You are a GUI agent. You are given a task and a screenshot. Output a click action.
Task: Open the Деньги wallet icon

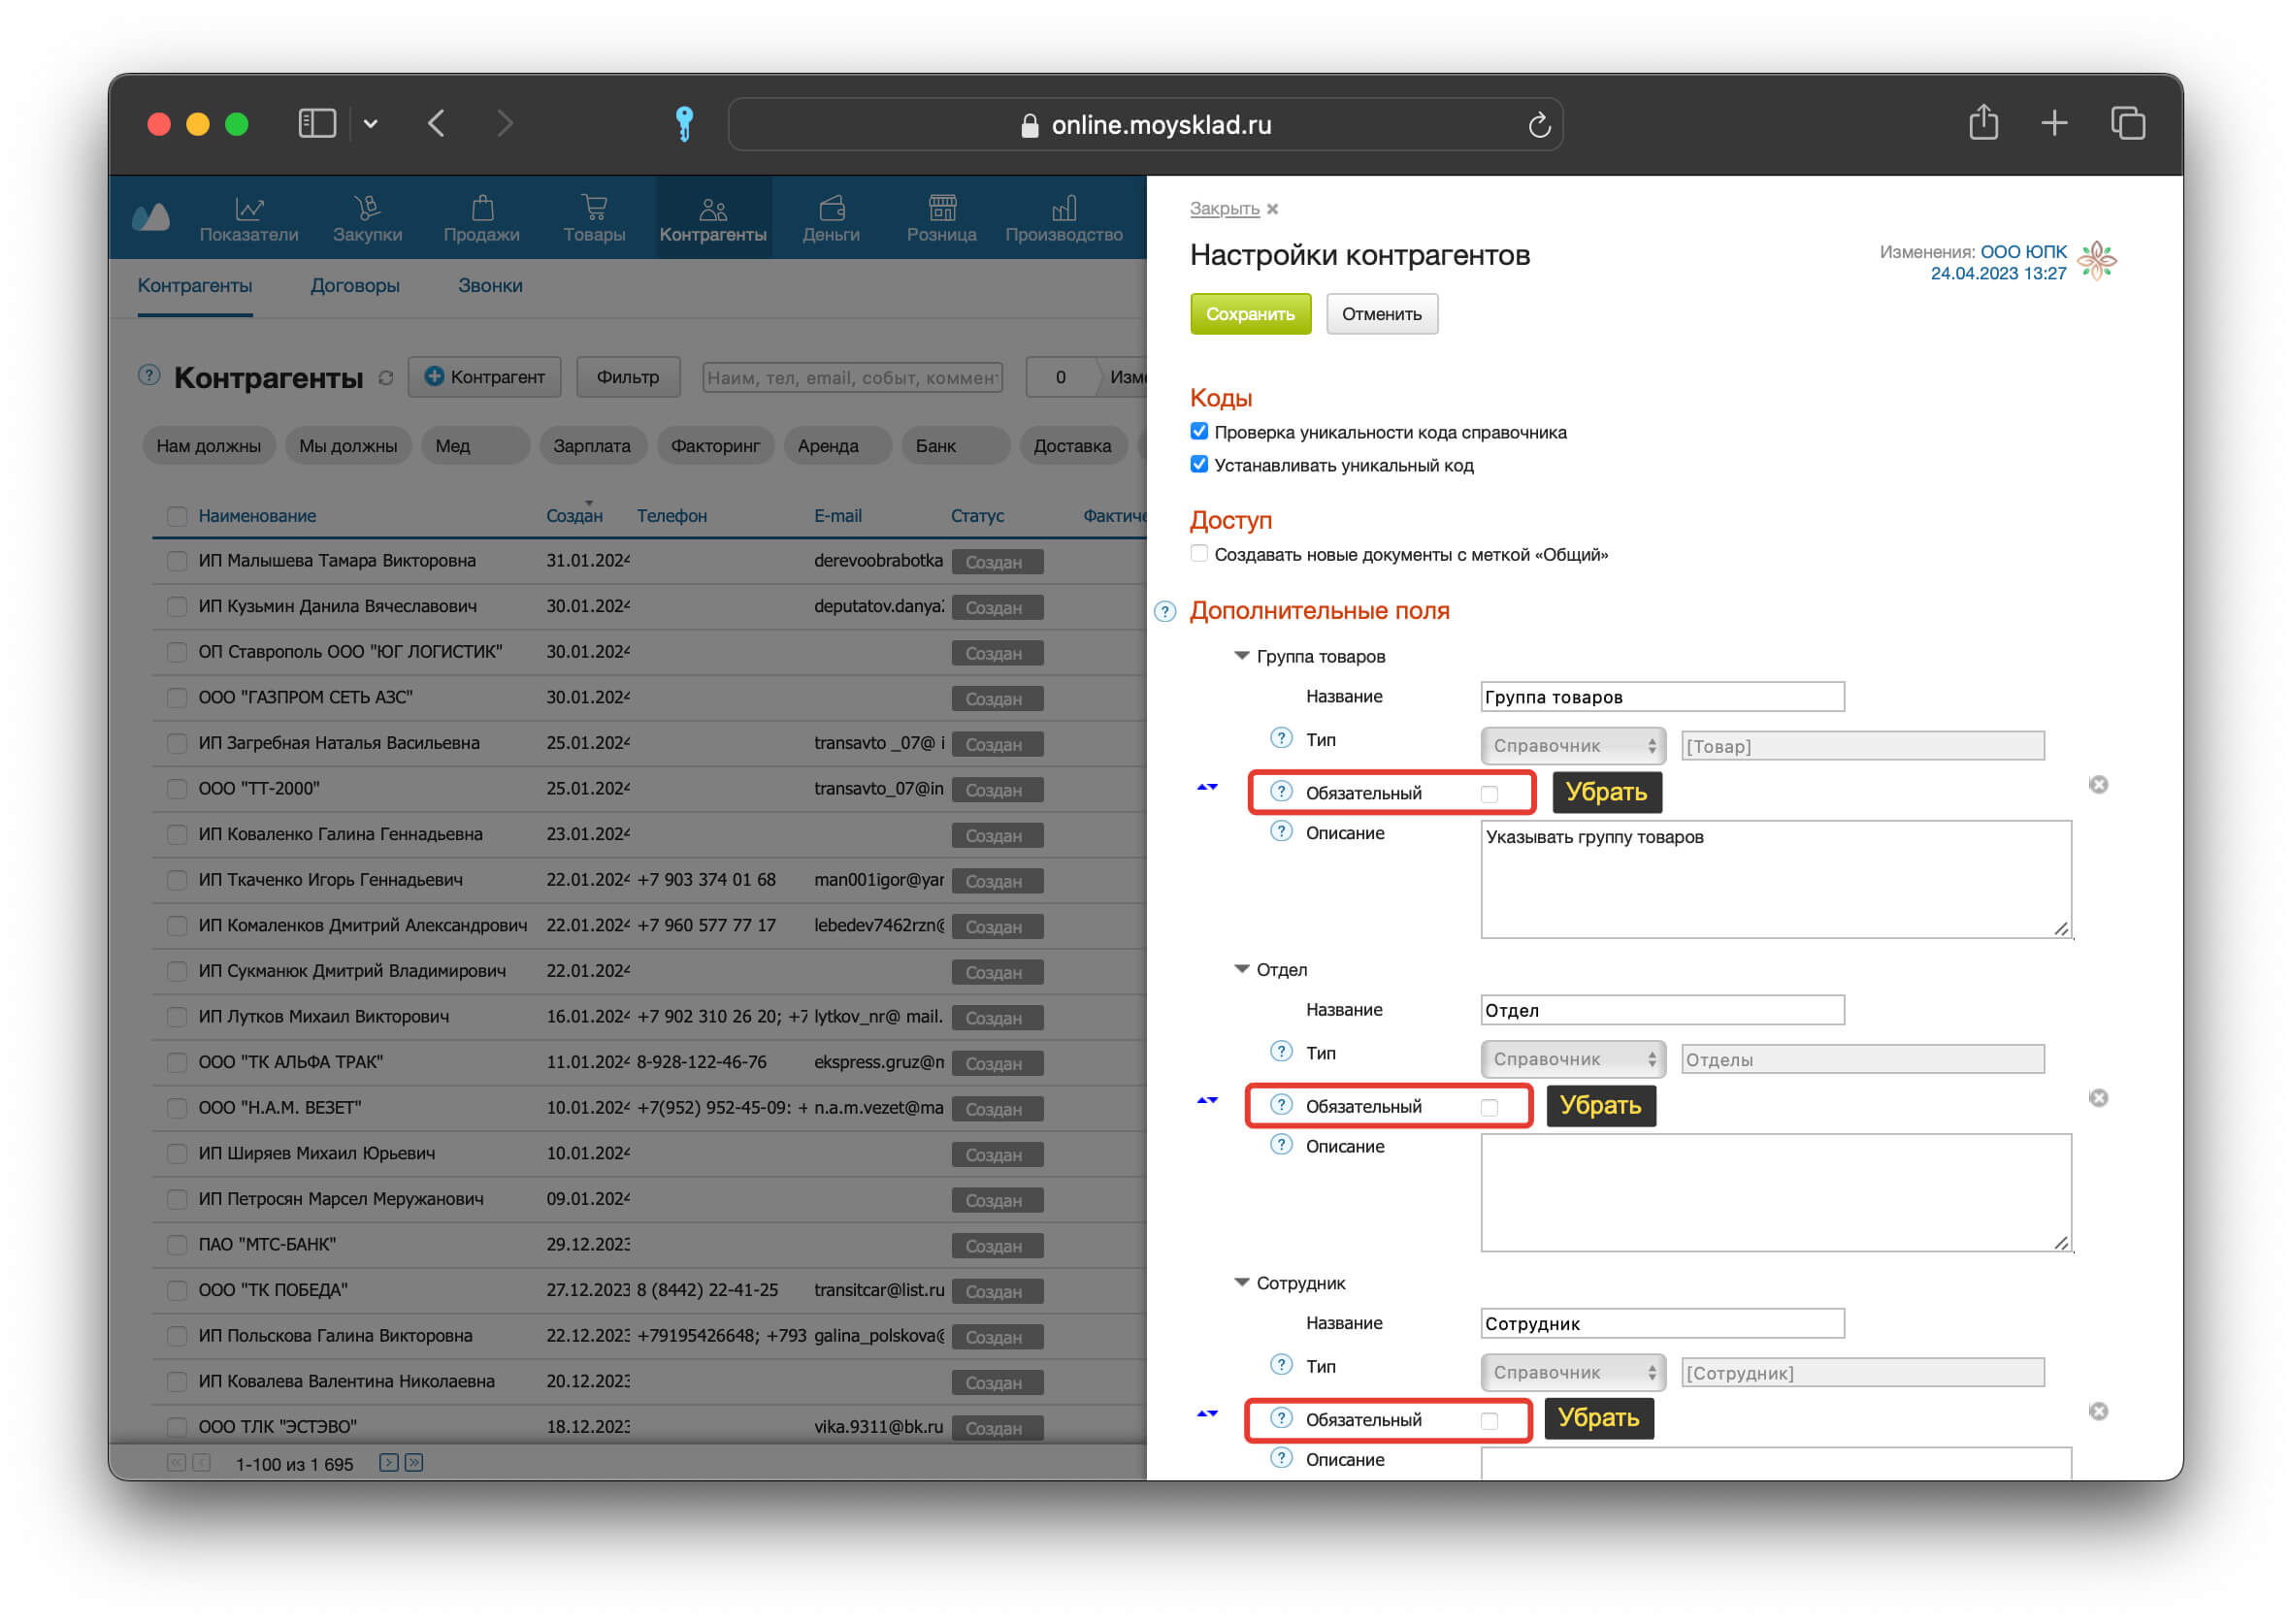click(x=831, y=208)
